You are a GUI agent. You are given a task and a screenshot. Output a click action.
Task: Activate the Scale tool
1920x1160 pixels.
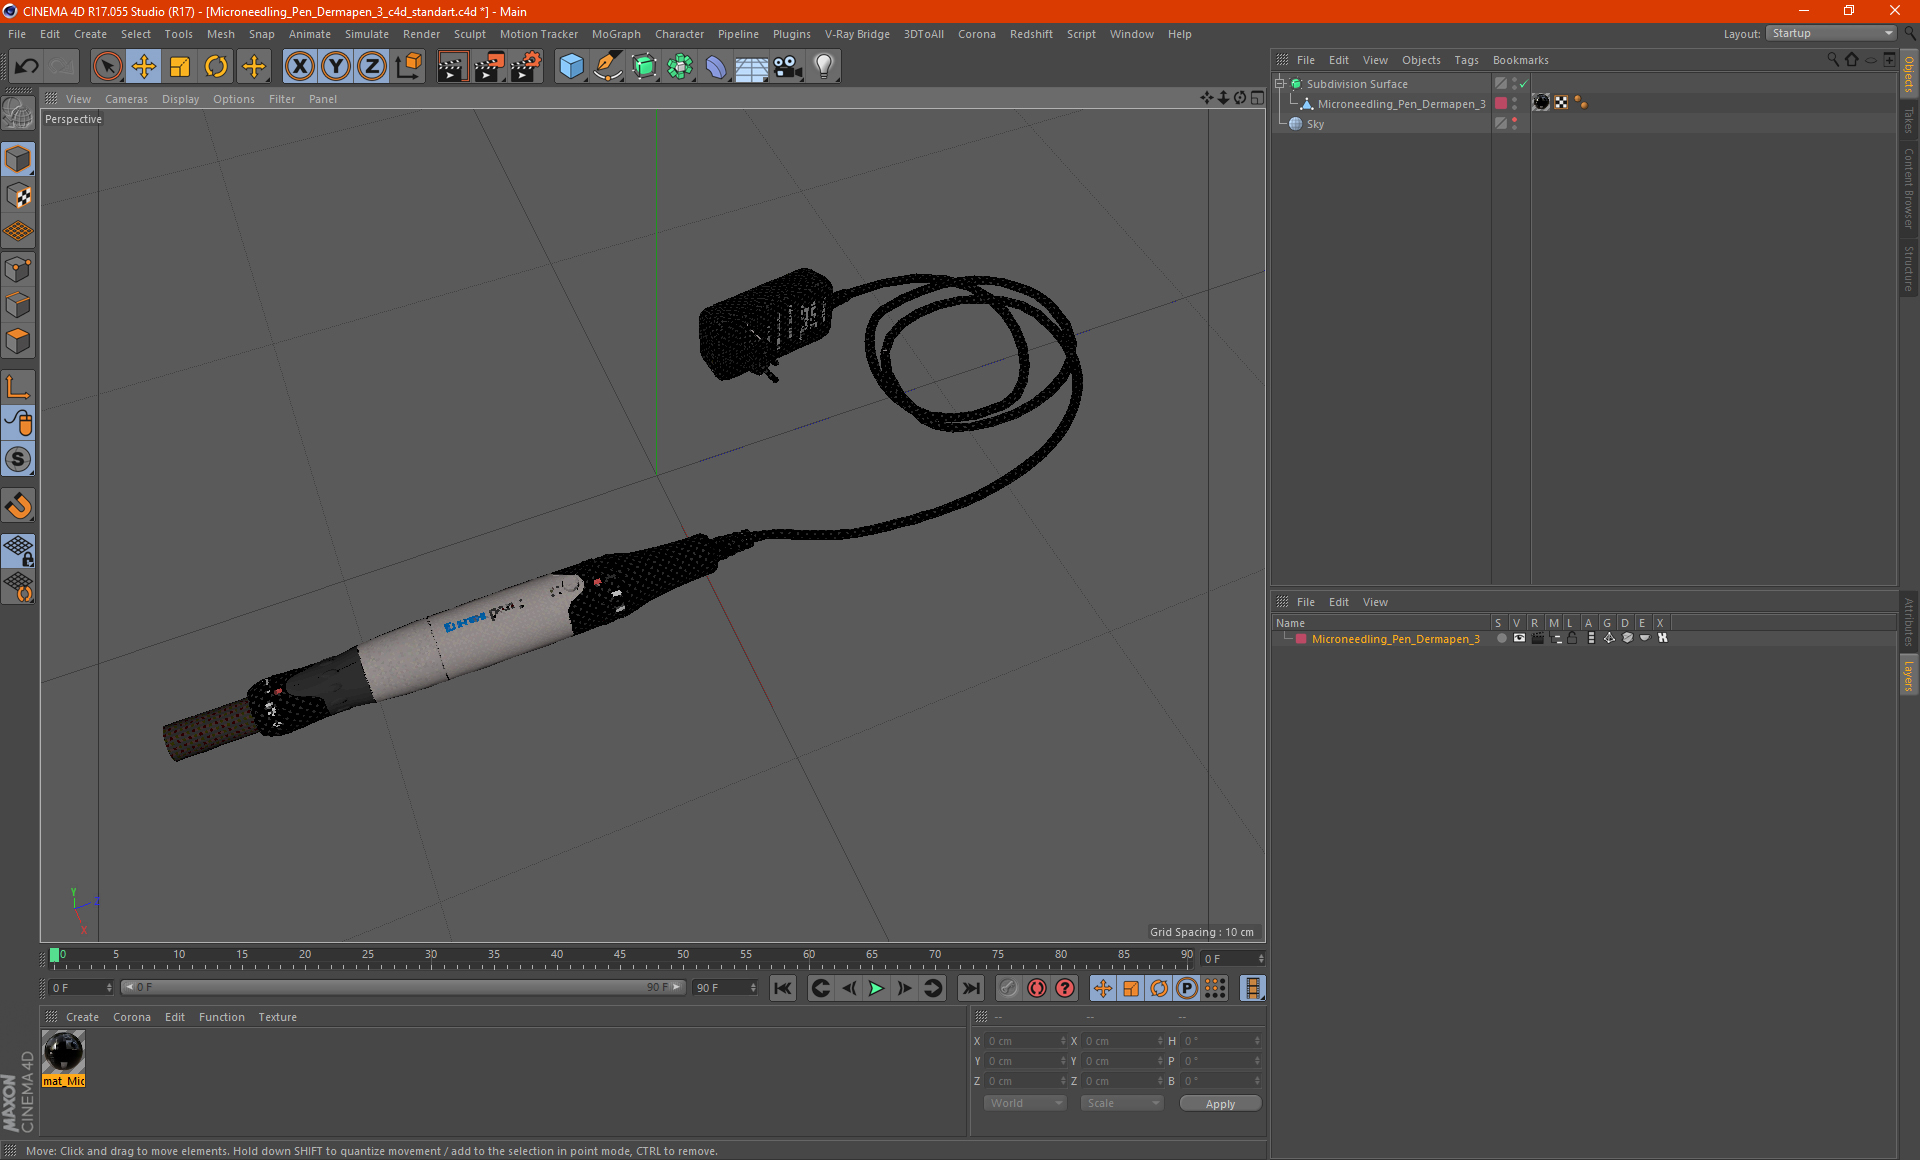click(180, 67)
